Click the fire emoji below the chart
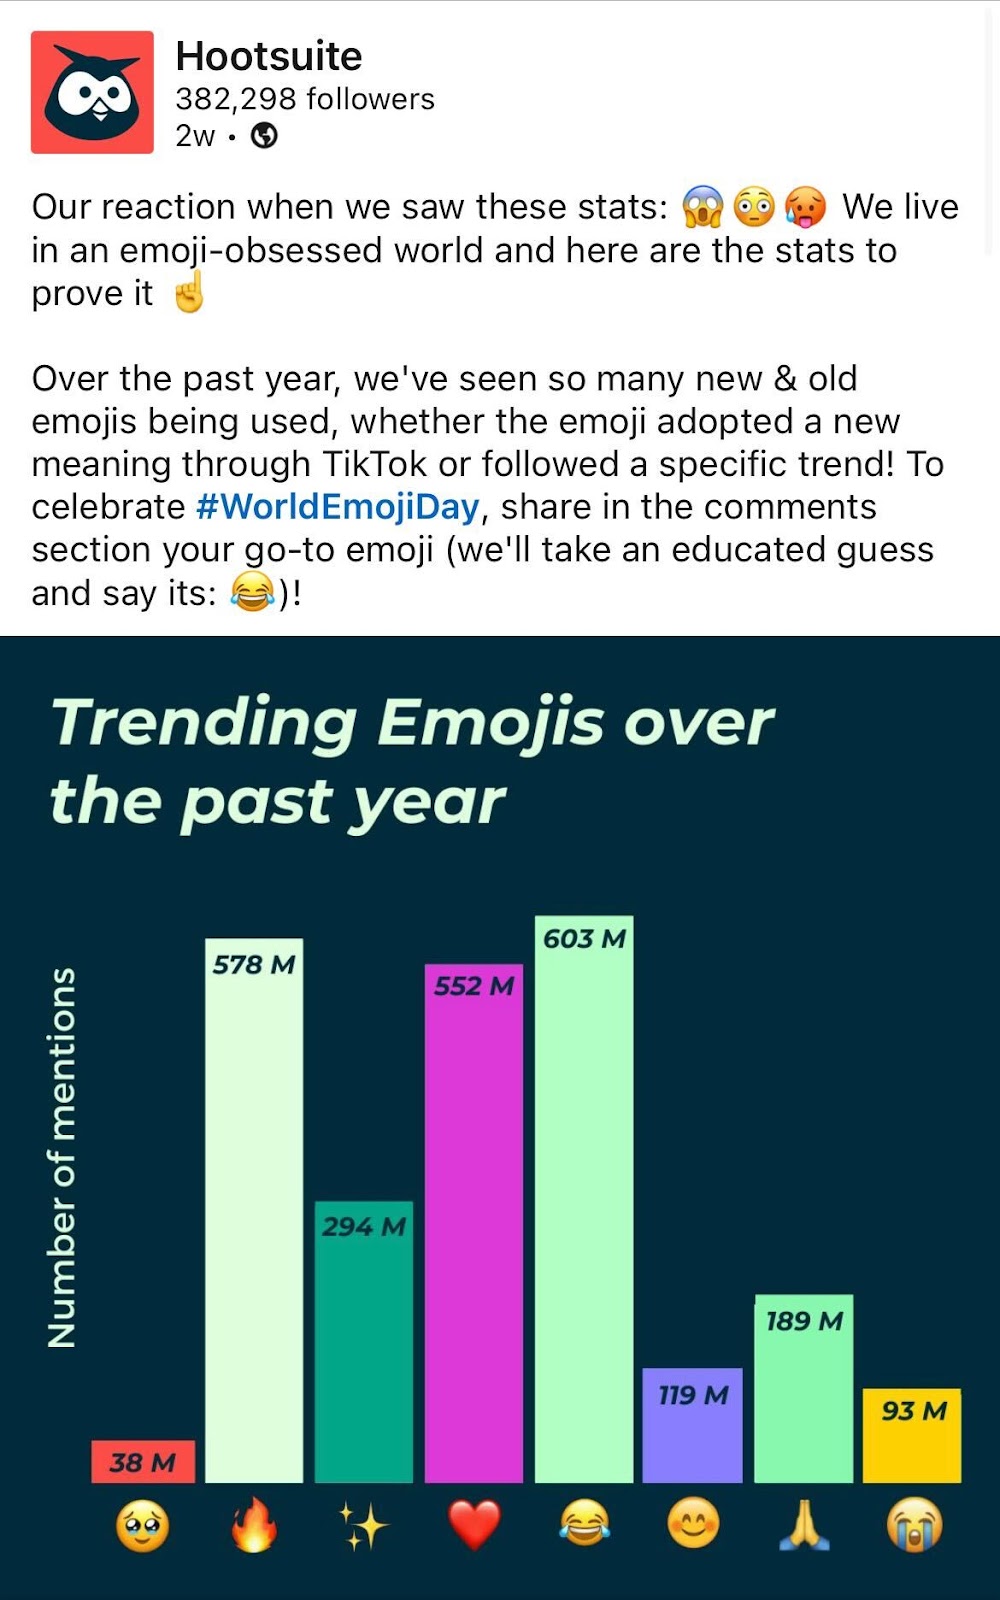 (254, 1524)
